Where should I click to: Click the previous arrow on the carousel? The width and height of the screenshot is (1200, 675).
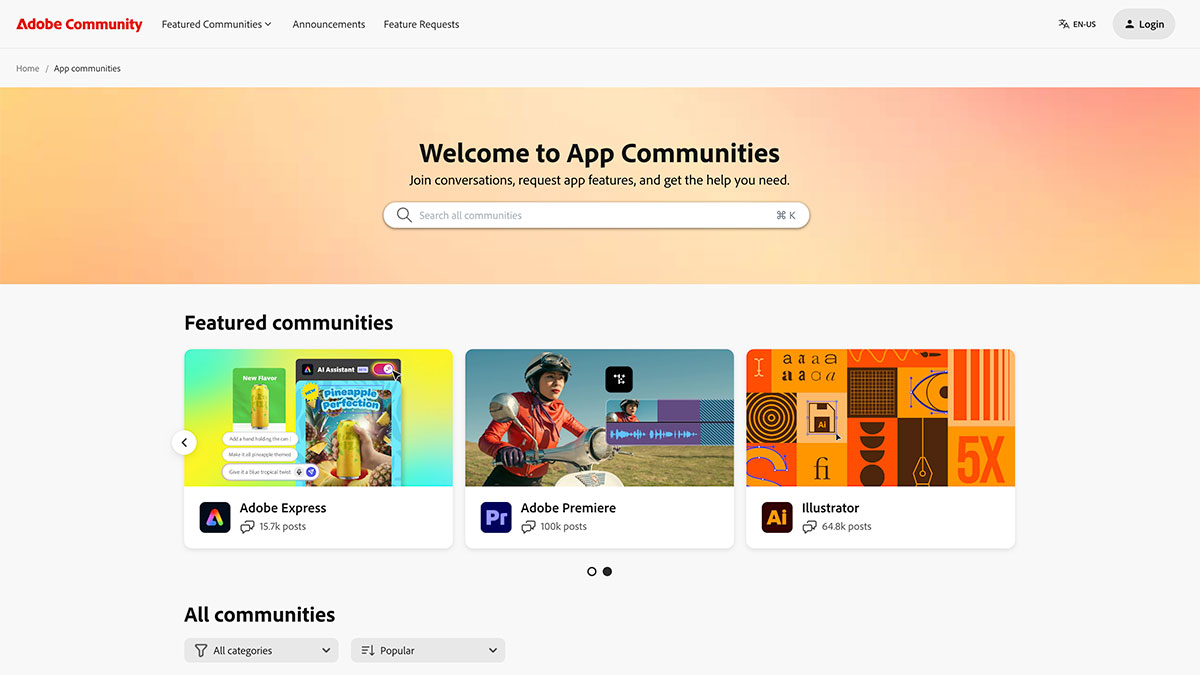coord(184,442)
